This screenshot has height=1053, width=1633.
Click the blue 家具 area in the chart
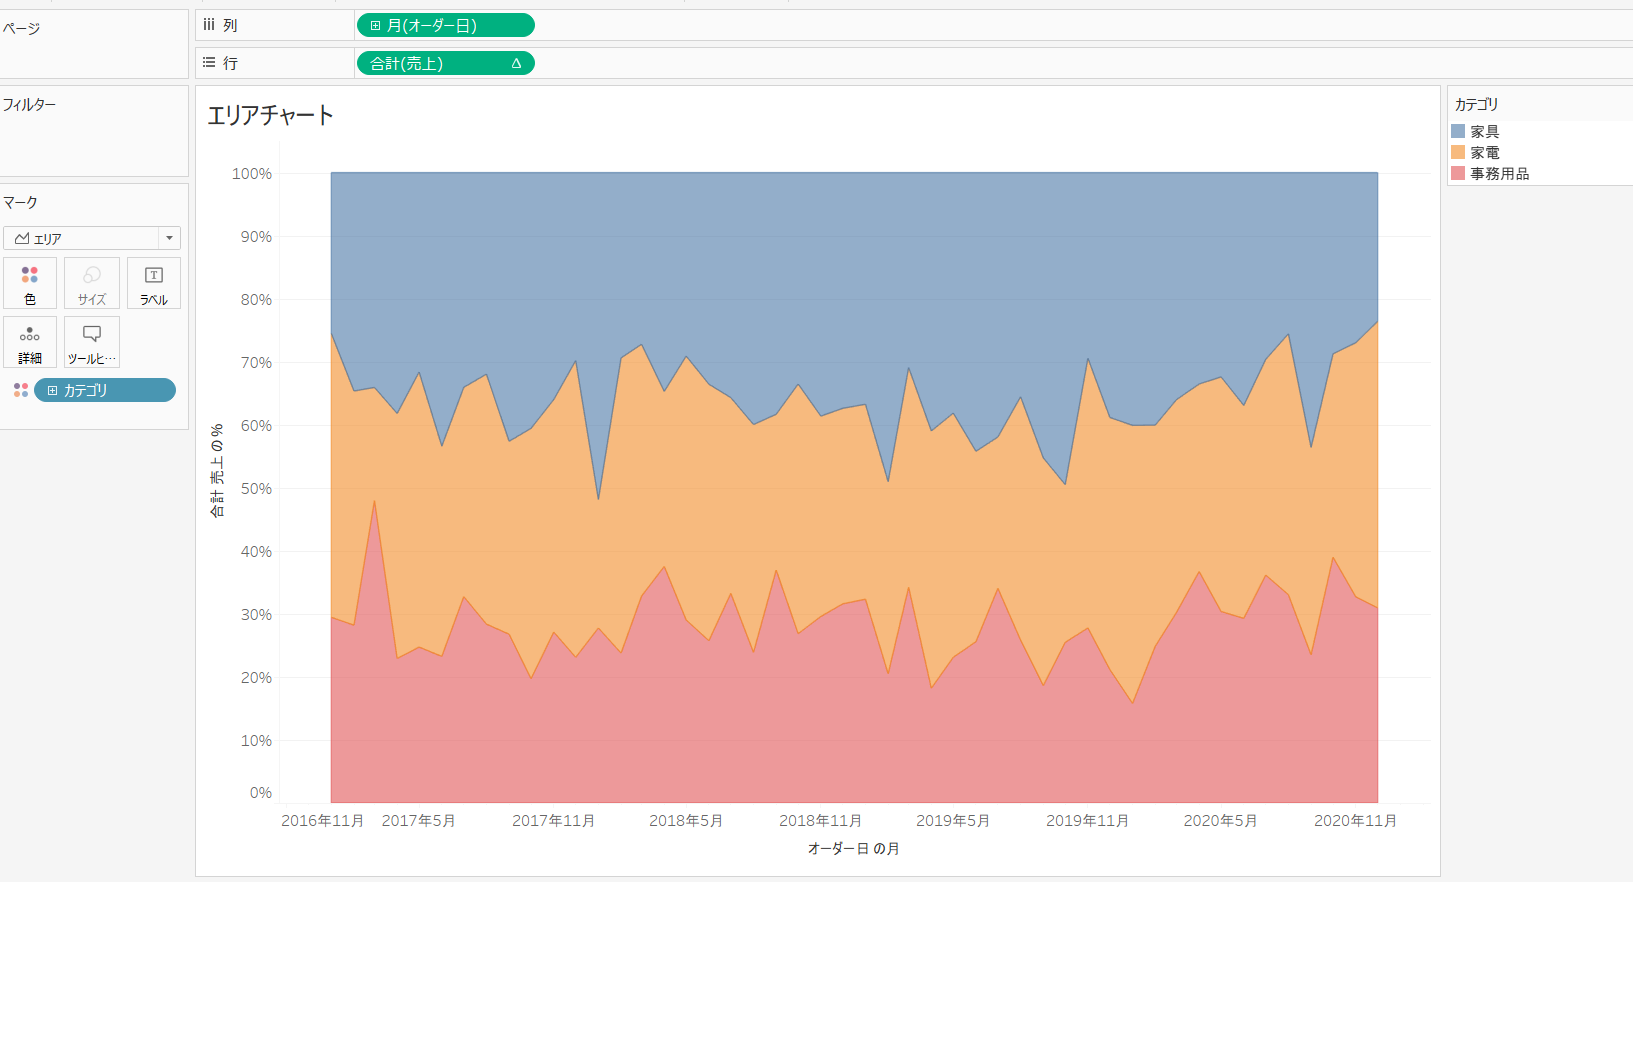(854, 270)
